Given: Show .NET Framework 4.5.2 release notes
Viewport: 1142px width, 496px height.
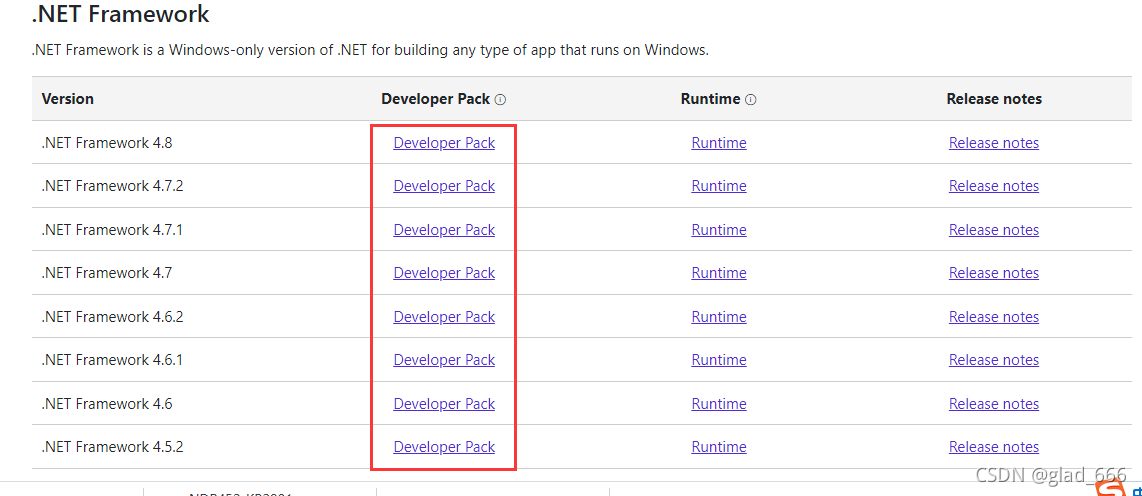Looking at the screenshot, I should 993,447.
